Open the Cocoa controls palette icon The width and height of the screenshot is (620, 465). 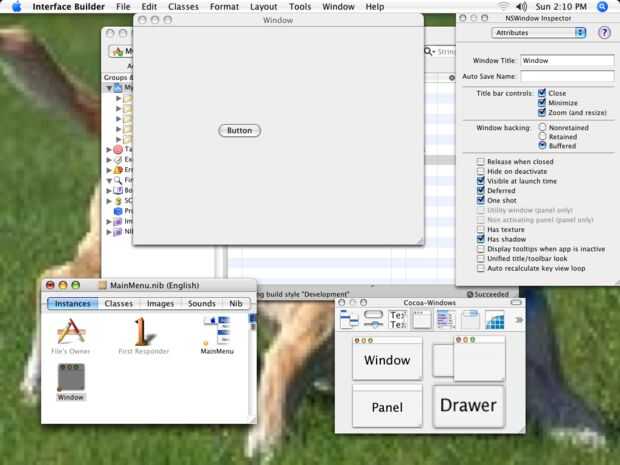coord(373,319)
